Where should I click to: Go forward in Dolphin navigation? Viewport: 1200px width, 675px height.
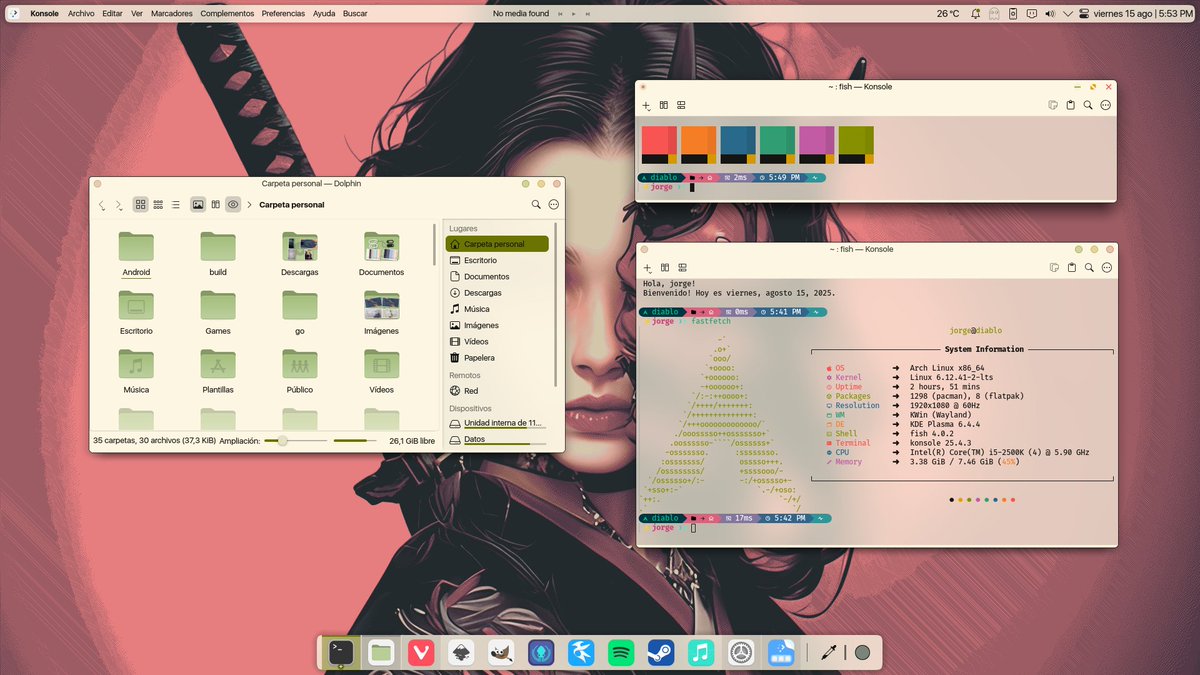(119, 205)
